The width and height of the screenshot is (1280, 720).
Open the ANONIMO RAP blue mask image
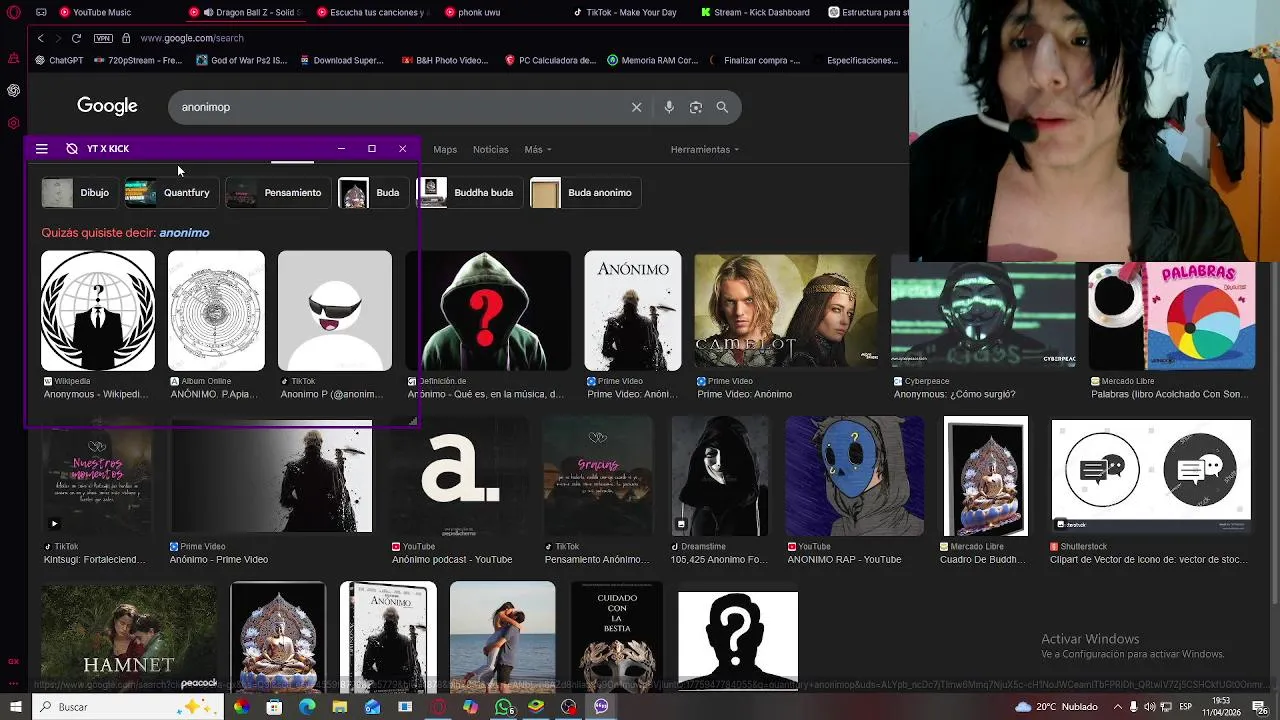(x=855, y=476)
